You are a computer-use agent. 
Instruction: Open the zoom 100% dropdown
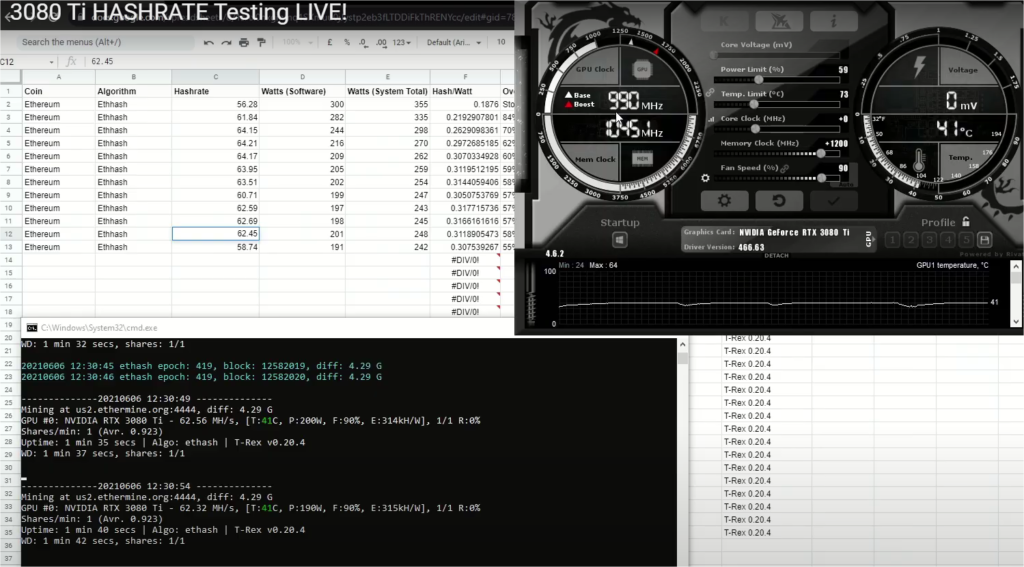pyautogui.click(x=296, y=42)
